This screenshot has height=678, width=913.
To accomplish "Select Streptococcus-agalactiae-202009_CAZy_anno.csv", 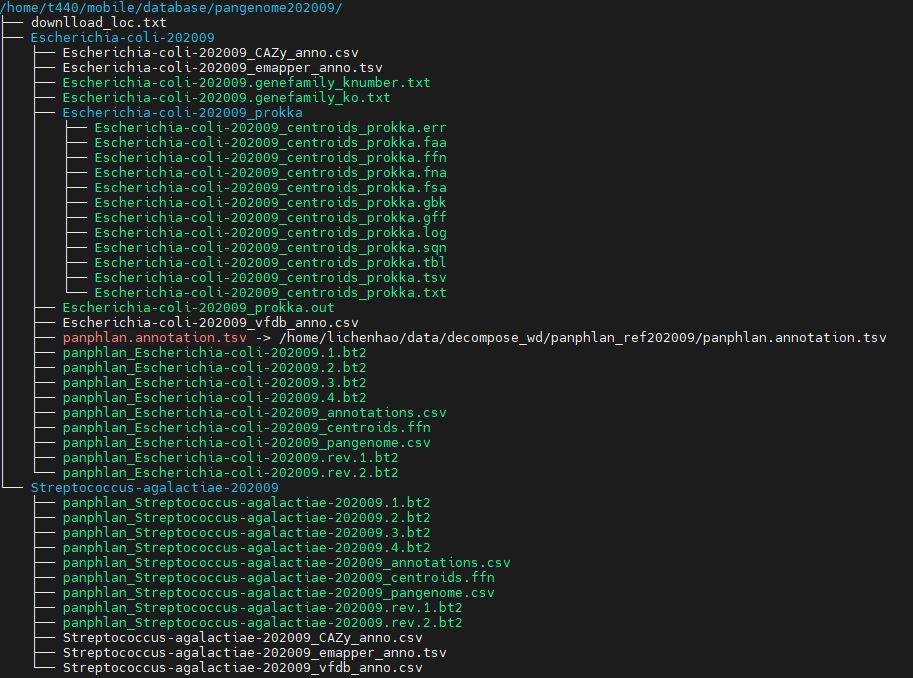I will [x=242, y=638].
